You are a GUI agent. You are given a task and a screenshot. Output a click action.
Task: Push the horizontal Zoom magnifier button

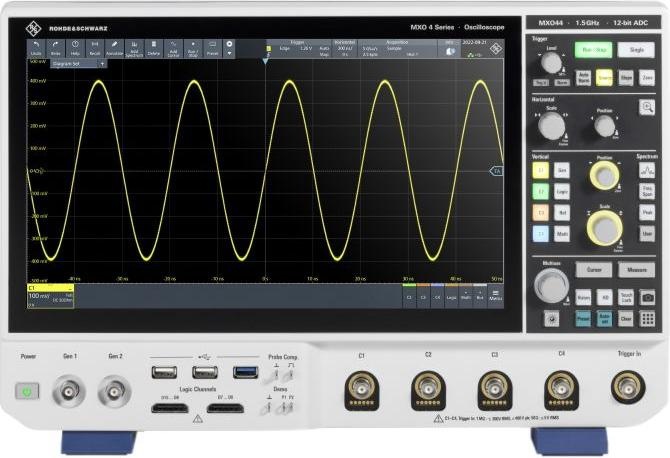647,107
